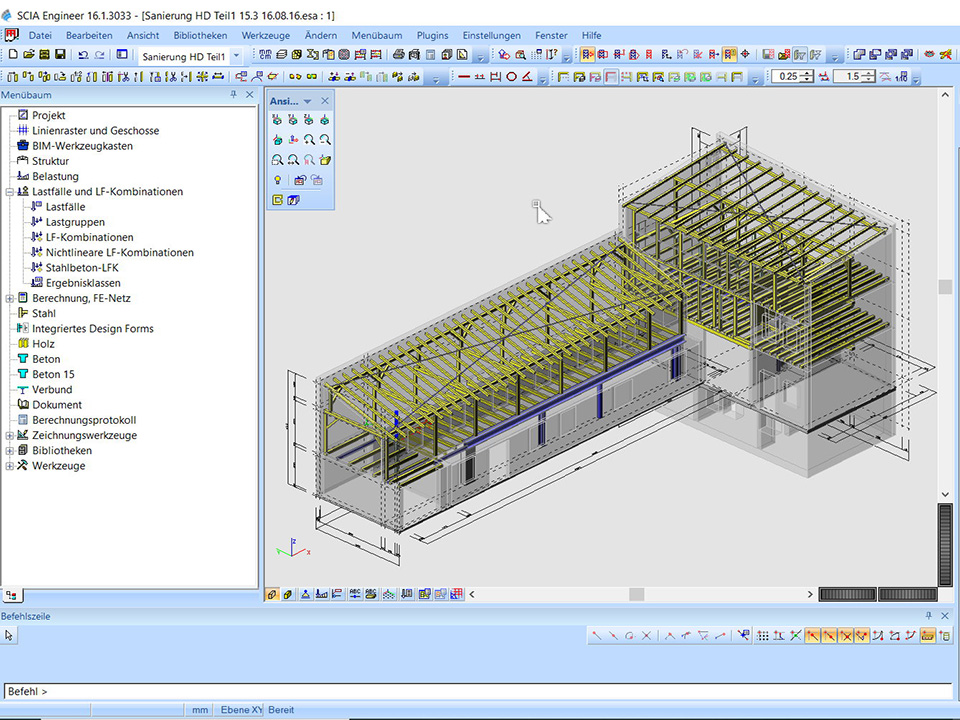Click the printer icon in the top toolbar
This screenshot has height=720, width=960.
click(398, 55)
